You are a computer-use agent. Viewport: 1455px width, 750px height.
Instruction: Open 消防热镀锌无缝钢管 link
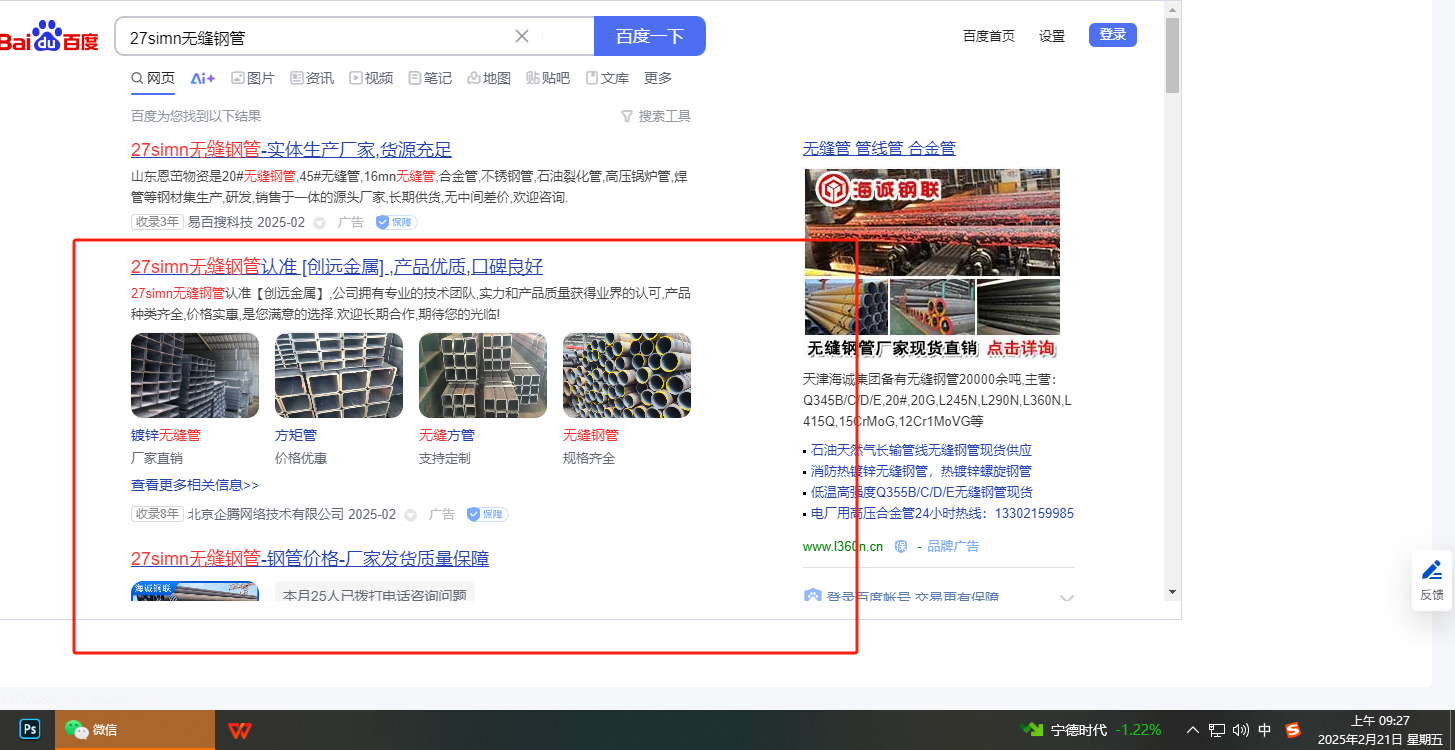pyautogui.click(x=921, y=471)
